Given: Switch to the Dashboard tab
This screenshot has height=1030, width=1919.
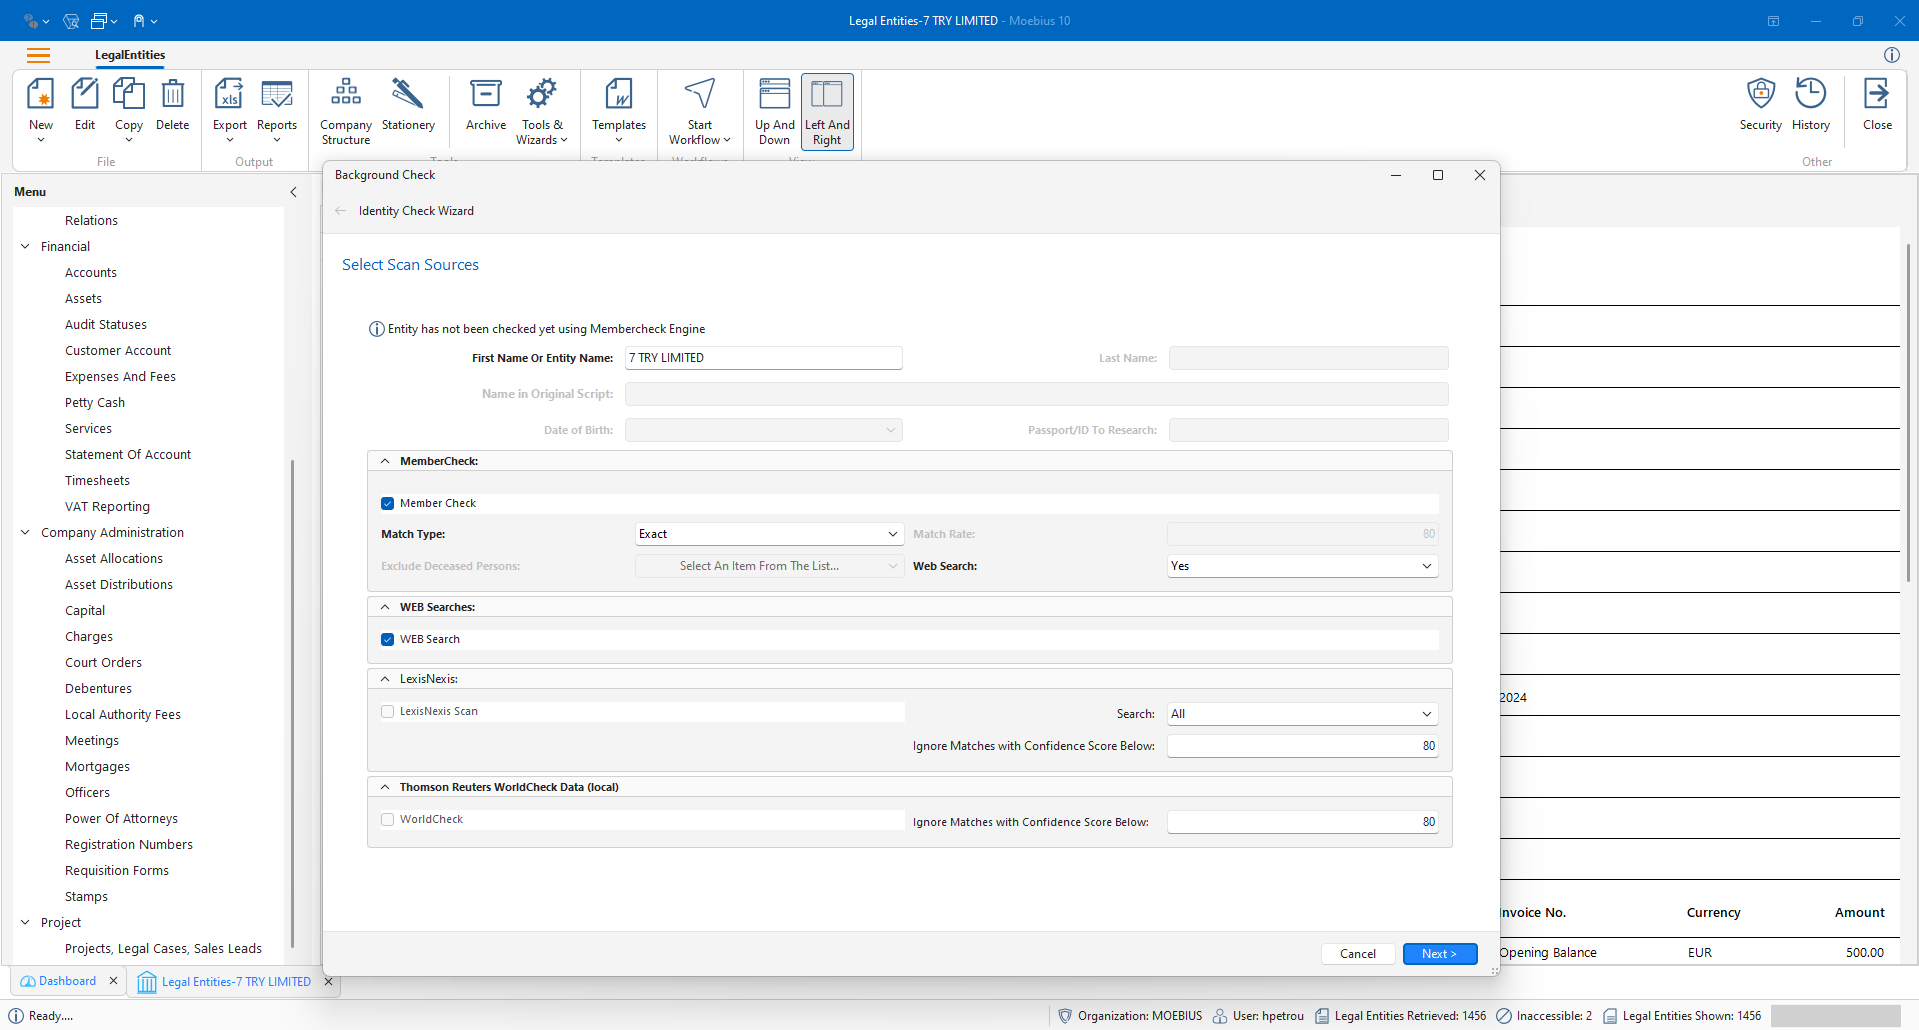Looking at the screenshot, I should pyautogui.click(x=66, y=981).
